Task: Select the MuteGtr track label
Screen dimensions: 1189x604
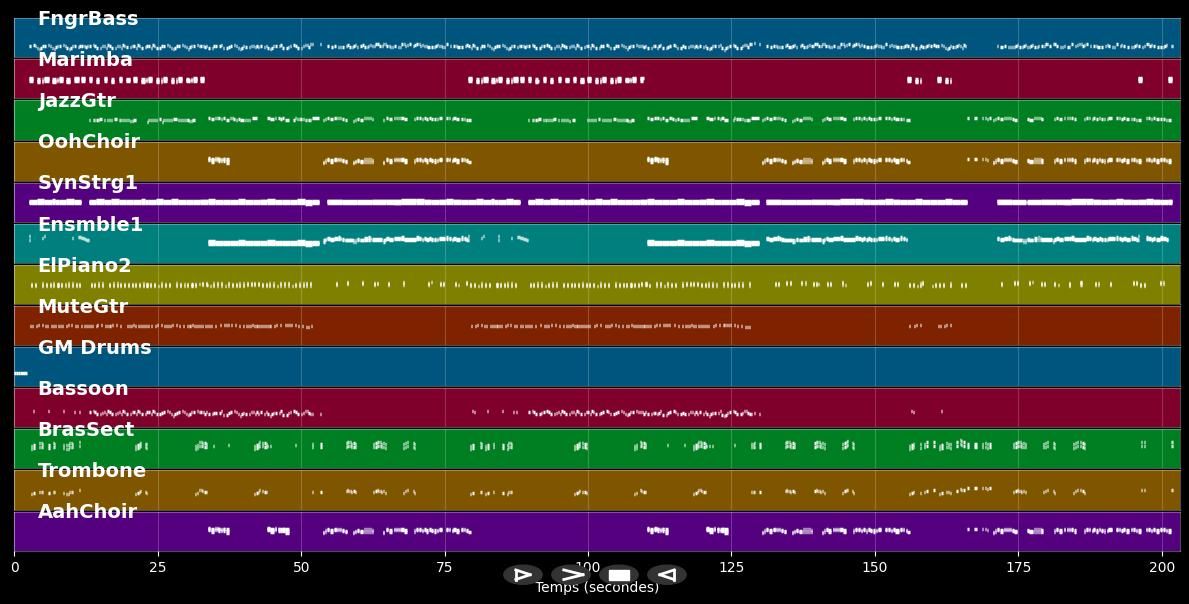Action: click(83, 307)
